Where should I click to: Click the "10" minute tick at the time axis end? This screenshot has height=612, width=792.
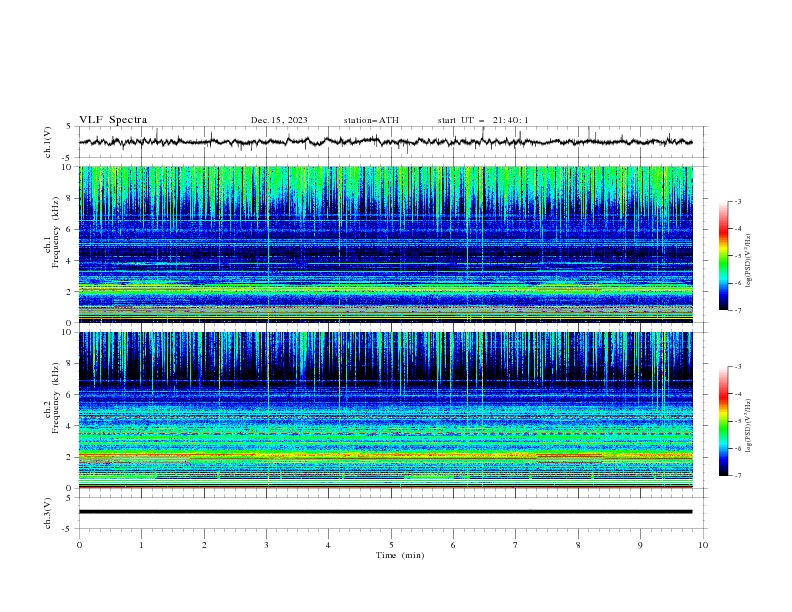[703, 545]
